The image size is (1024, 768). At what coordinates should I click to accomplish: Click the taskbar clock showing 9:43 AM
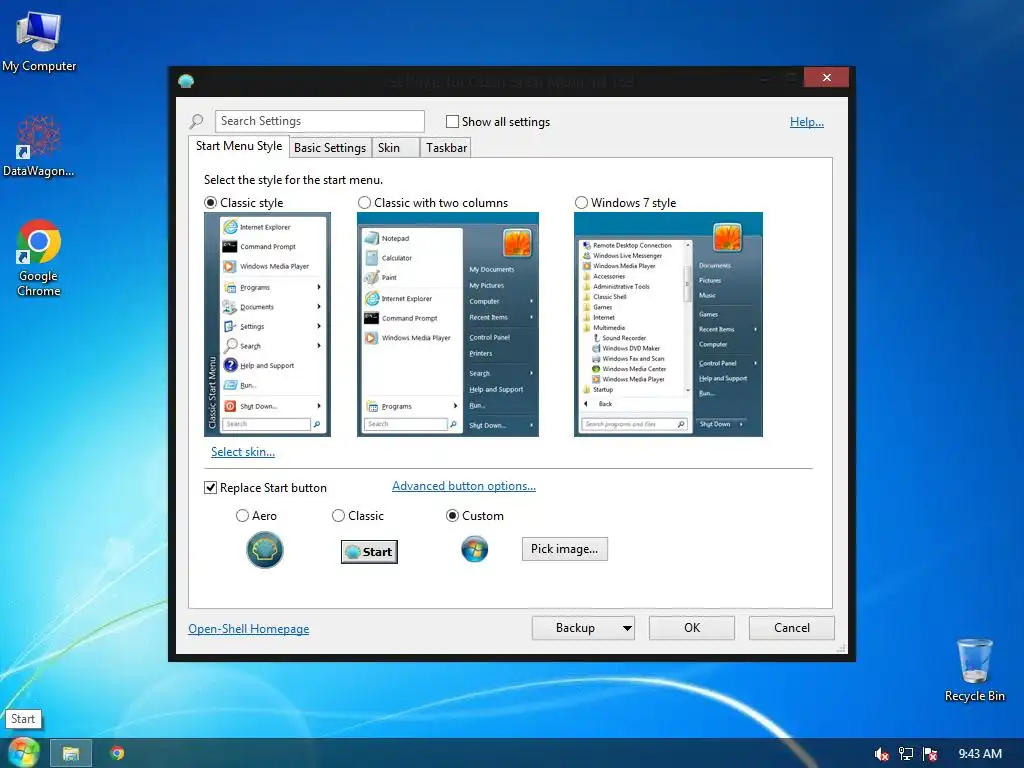[x=980, y=754]
